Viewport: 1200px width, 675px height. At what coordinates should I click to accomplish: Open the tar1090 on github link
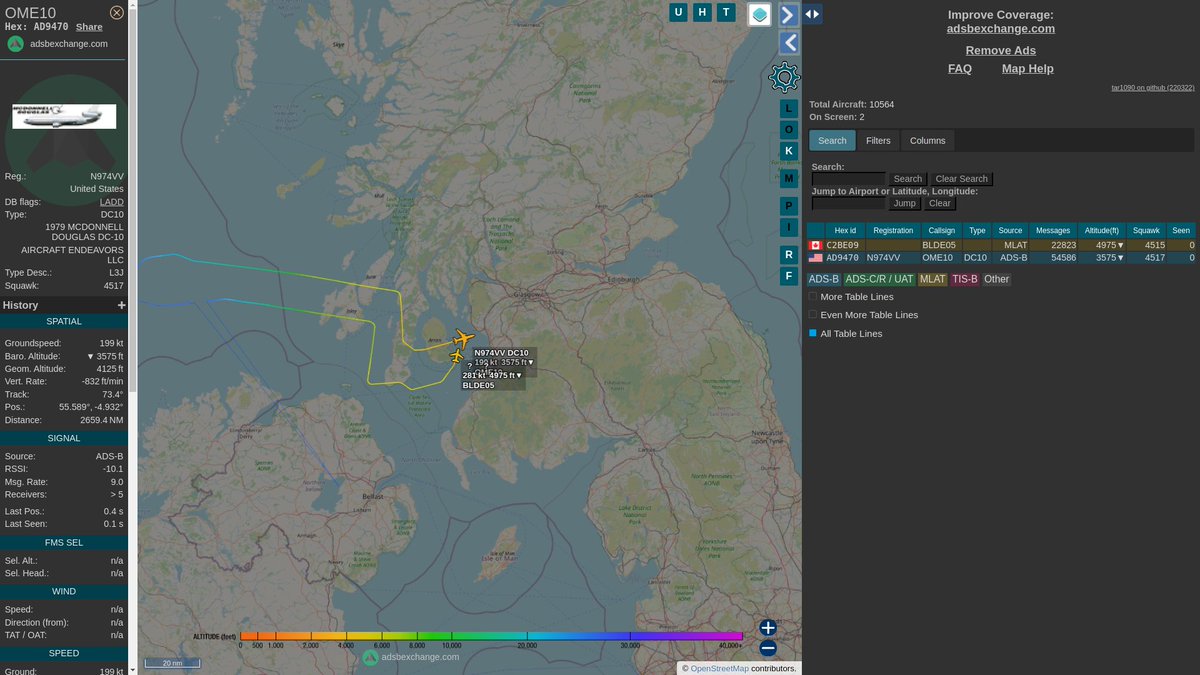[1153, 88]
